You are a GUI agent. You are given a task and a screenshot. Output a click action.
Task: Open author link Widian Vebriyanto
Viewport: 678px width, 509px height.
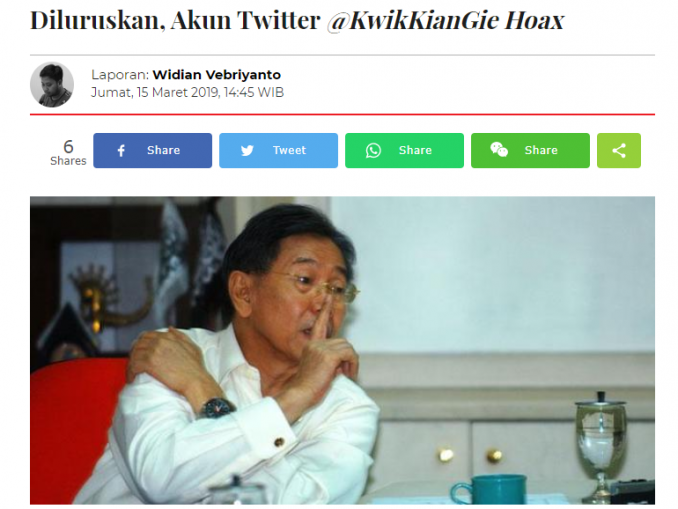point(217,75)
